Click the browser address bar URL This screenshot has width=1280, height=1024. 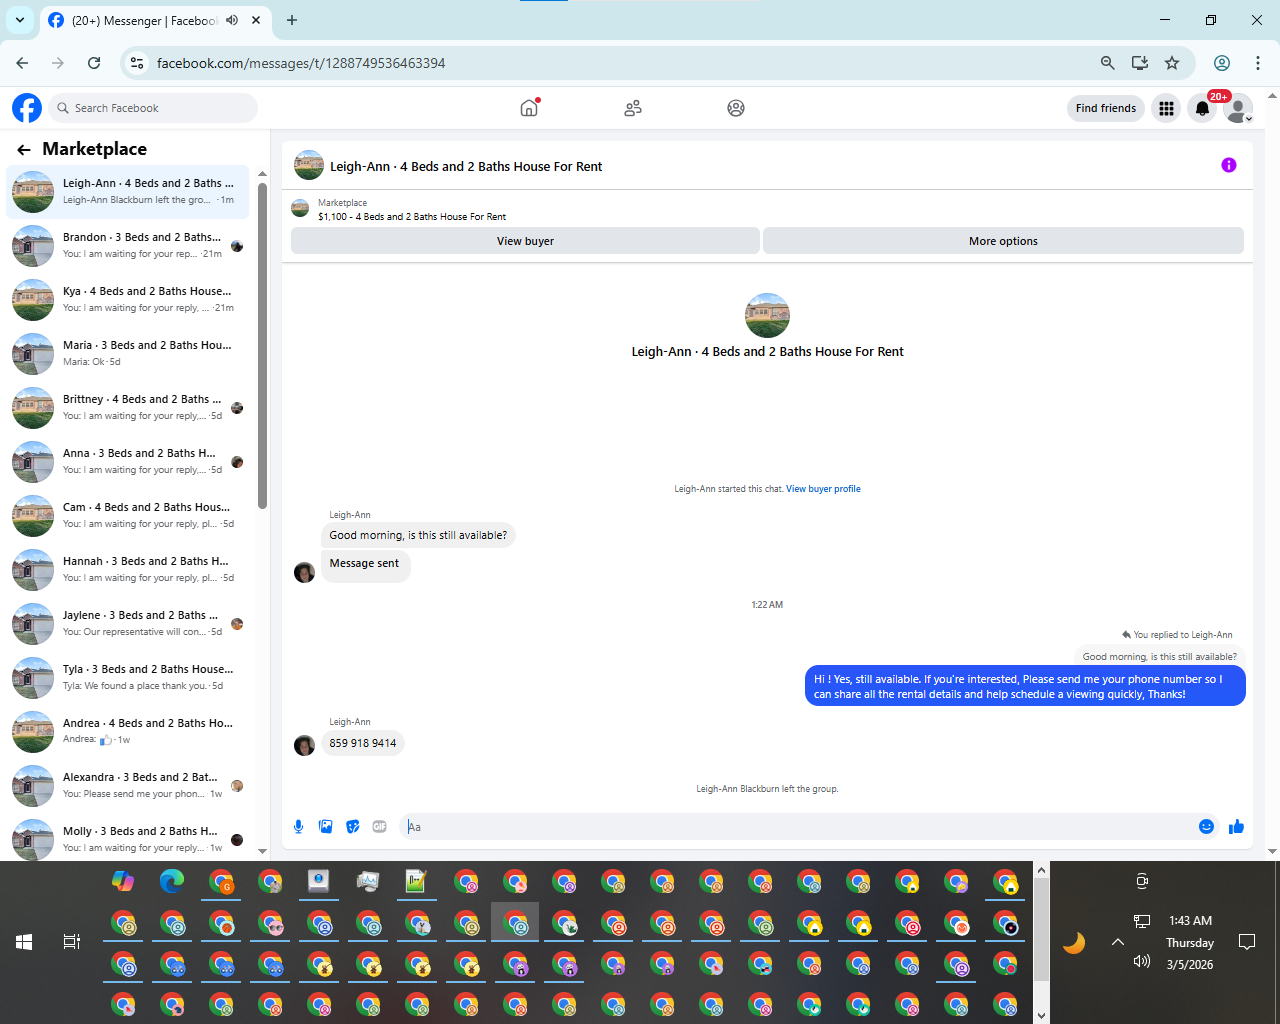[x=301, y=63]
